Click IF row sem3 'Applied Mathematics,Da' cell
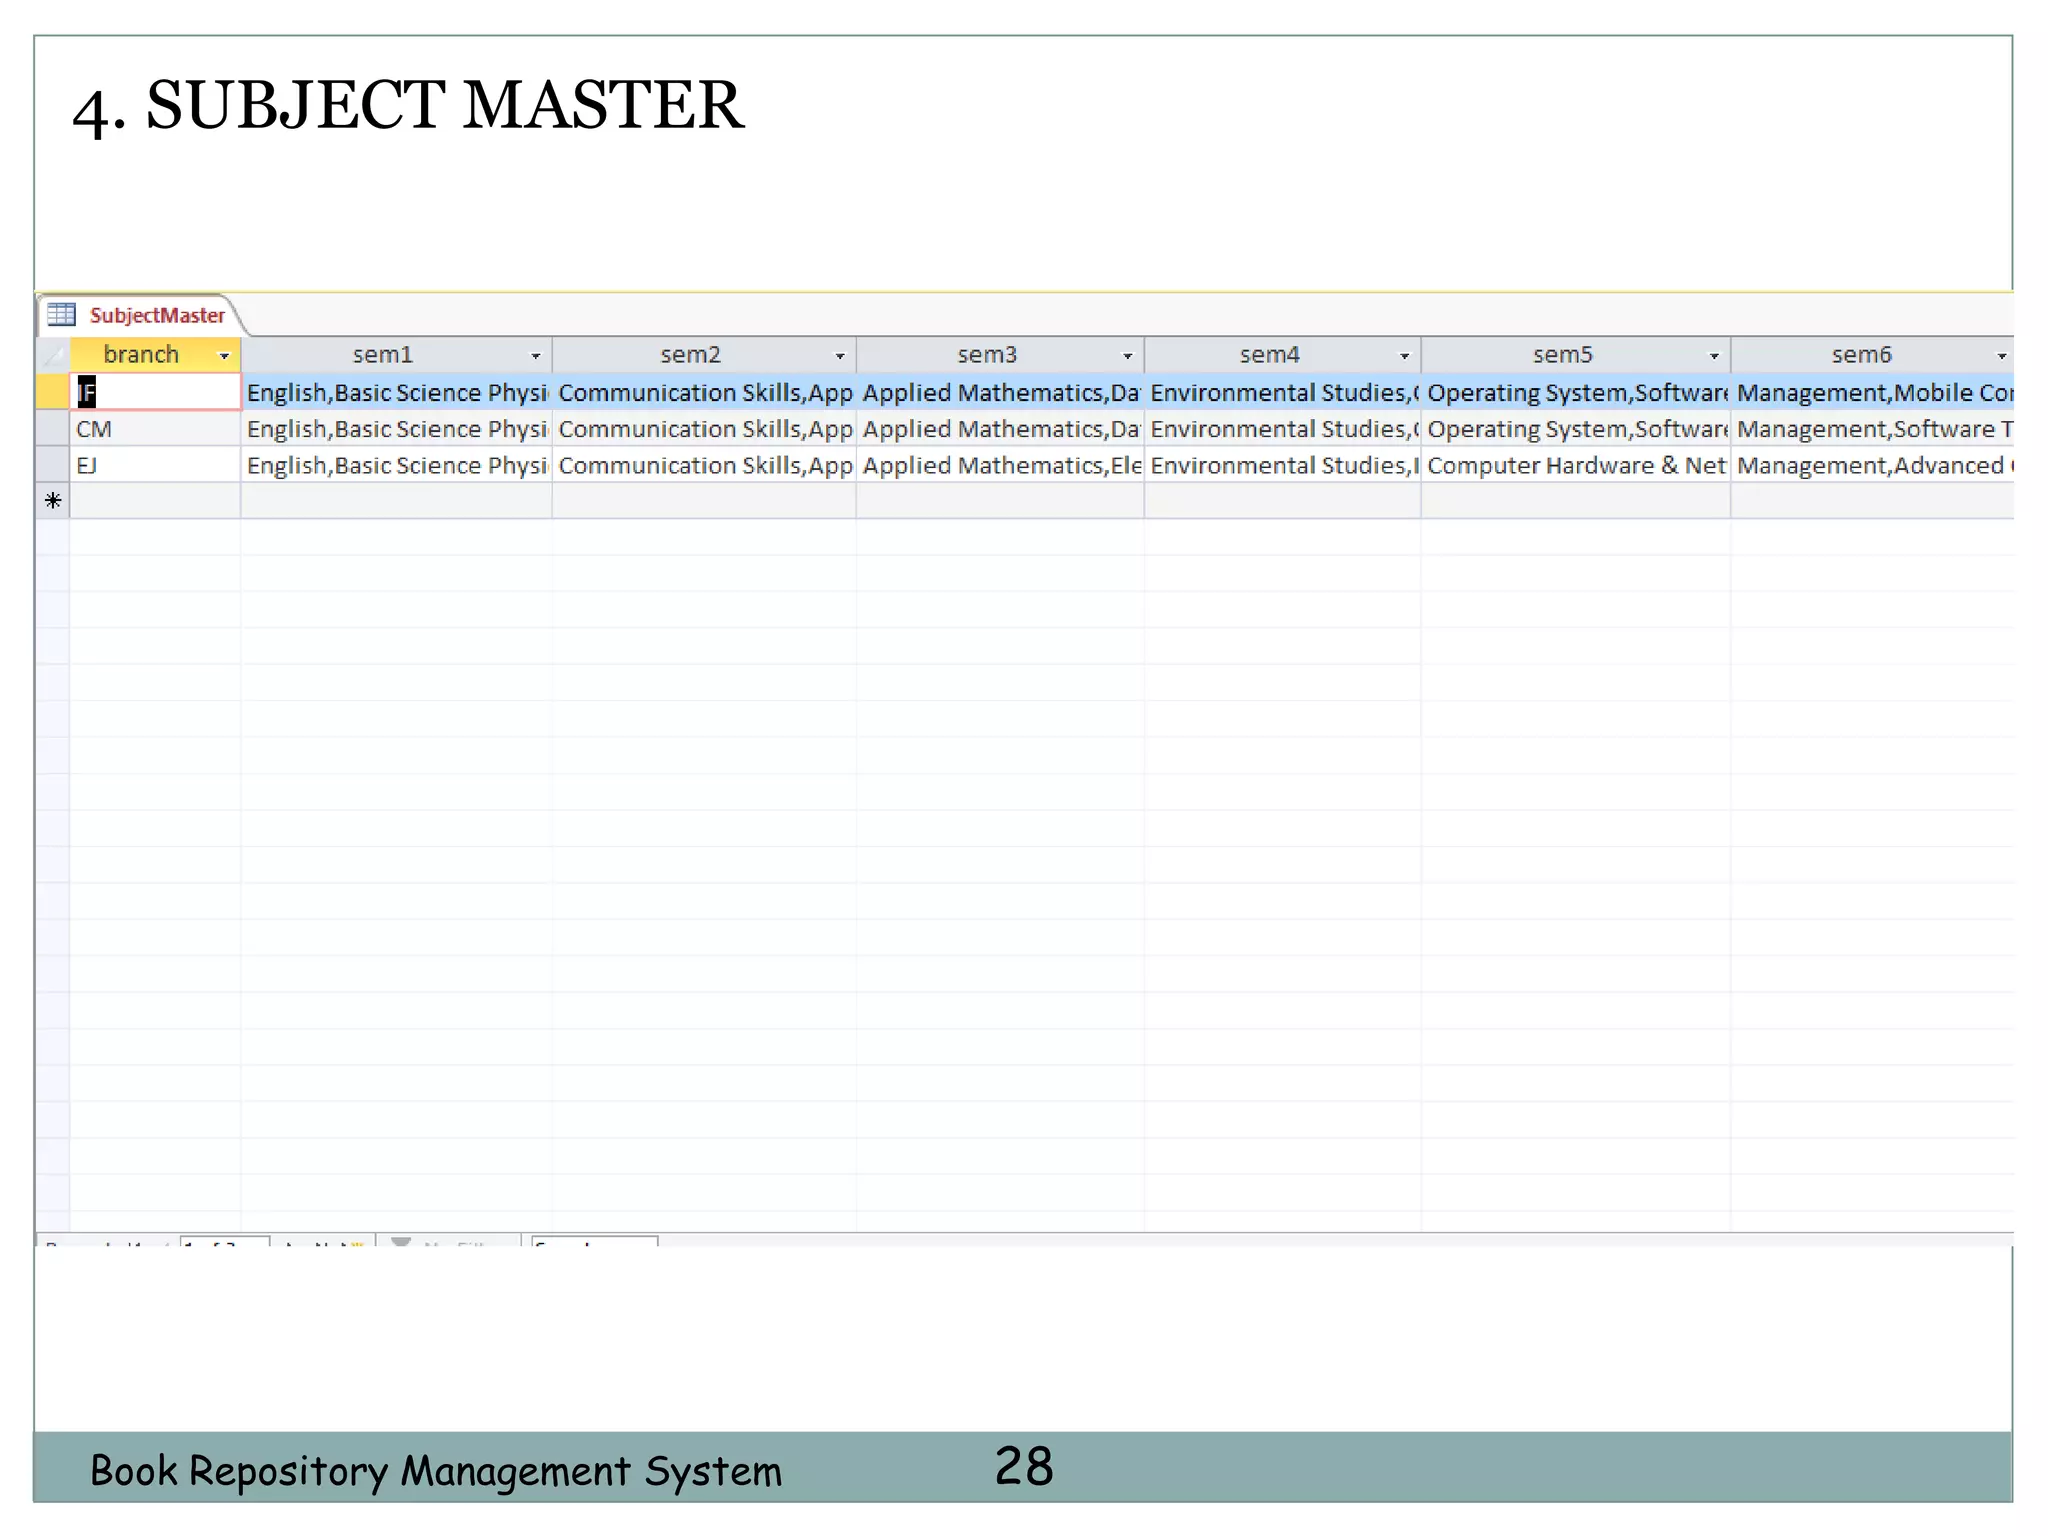 [x=1001, y=392]
